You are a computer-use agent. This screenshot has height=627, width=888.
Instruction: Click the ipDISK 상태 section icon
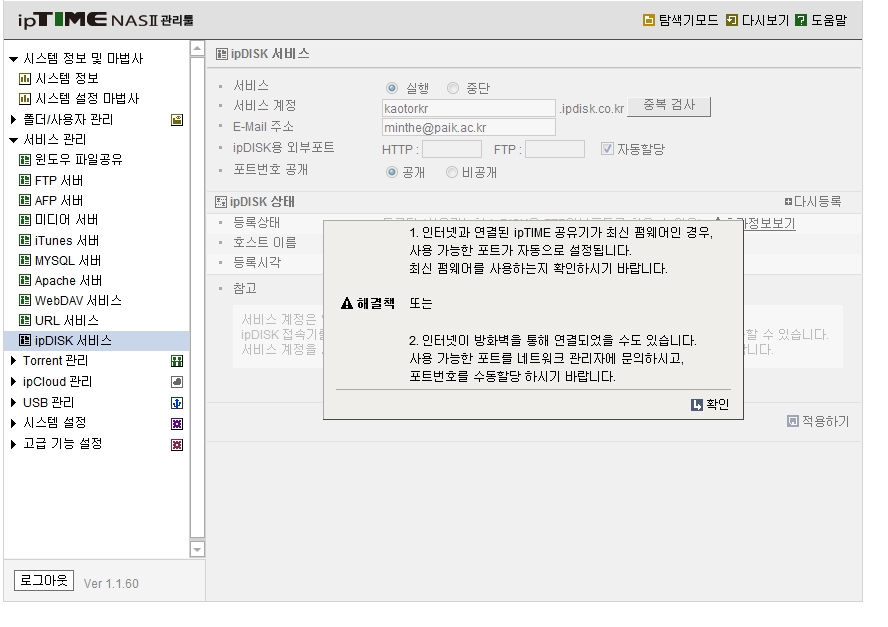pyautogui.click(x=221, y=202)
